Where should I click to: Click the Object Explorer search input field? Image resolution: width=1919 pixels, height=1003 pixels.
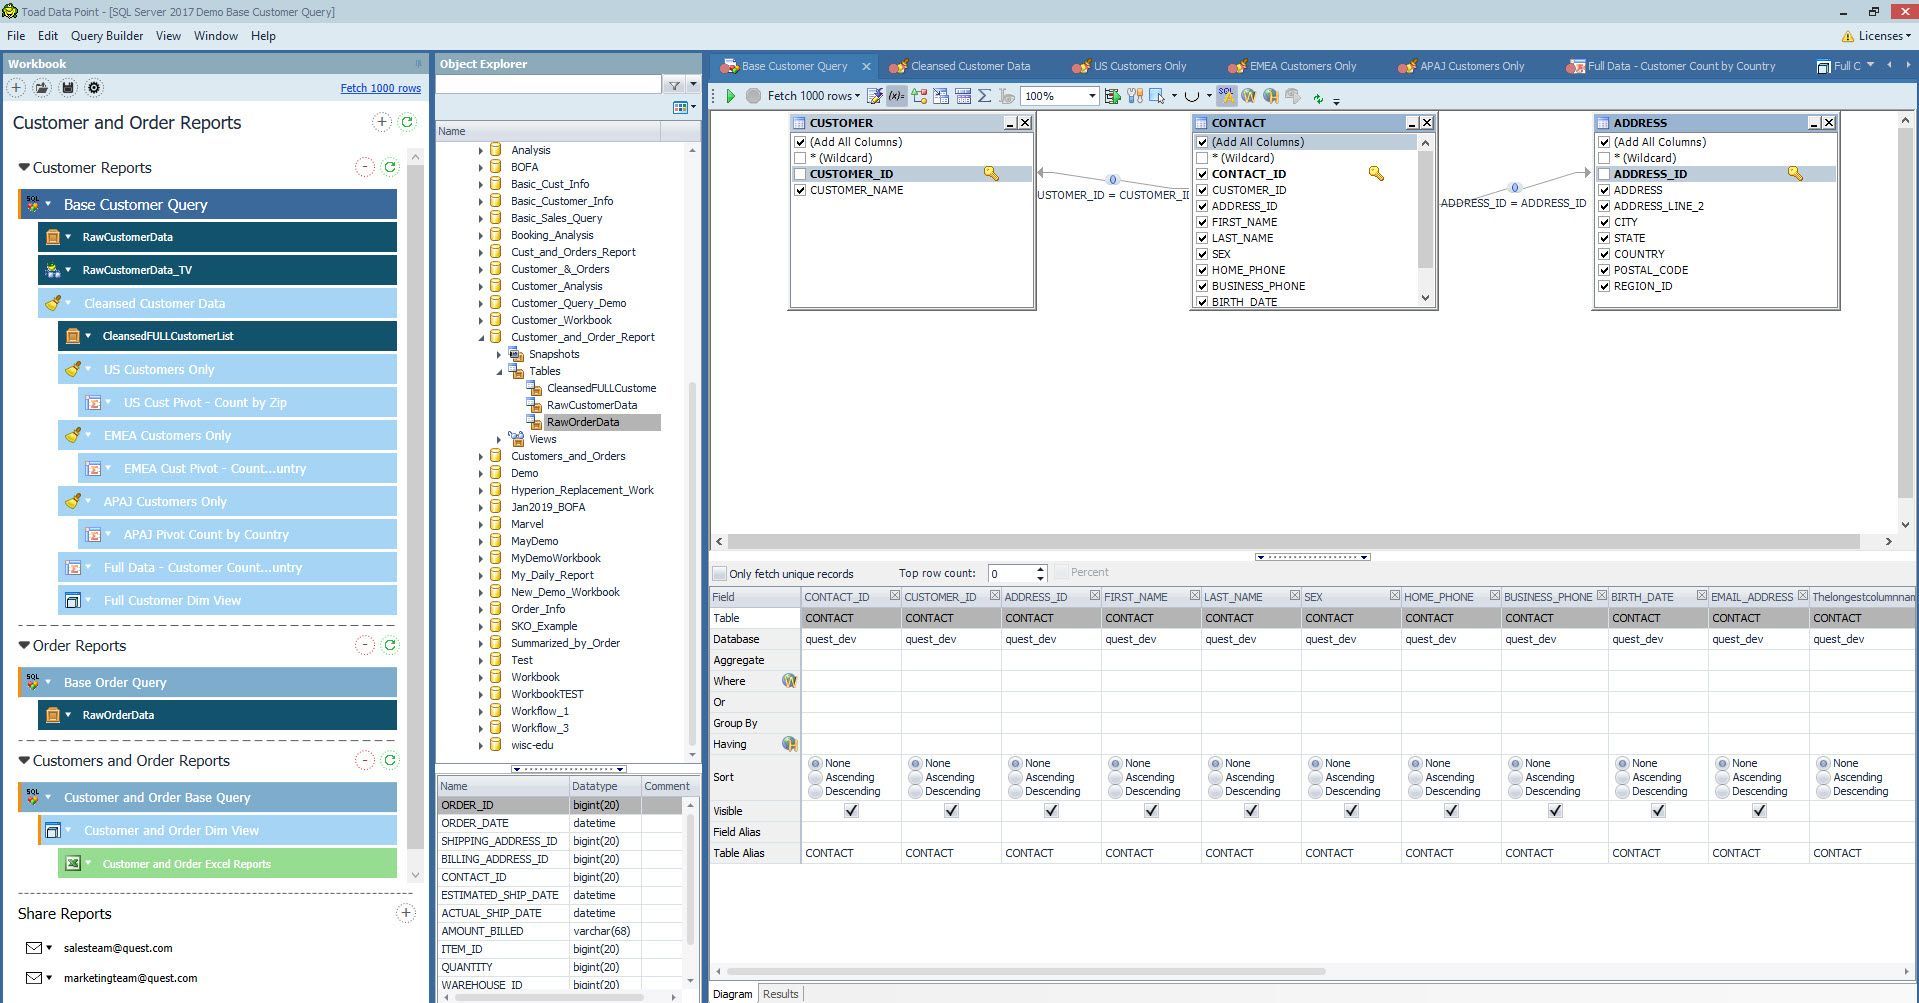[x=548, y=85]
